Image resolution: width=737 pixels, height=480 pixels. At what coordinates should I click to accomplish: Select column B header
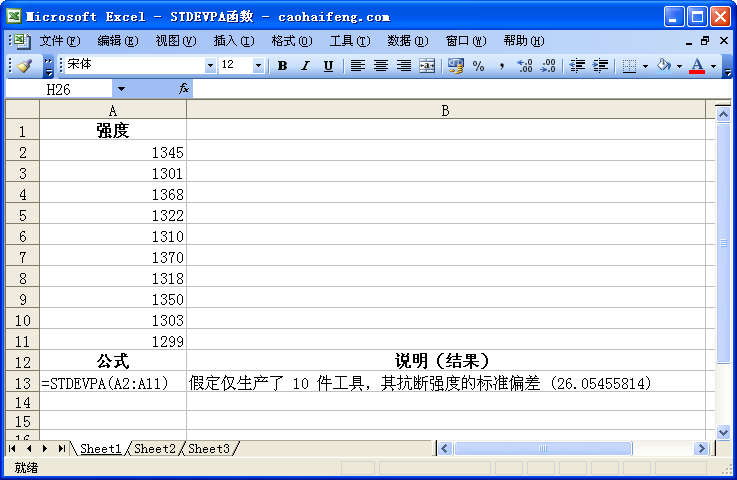tap(446, 110)
